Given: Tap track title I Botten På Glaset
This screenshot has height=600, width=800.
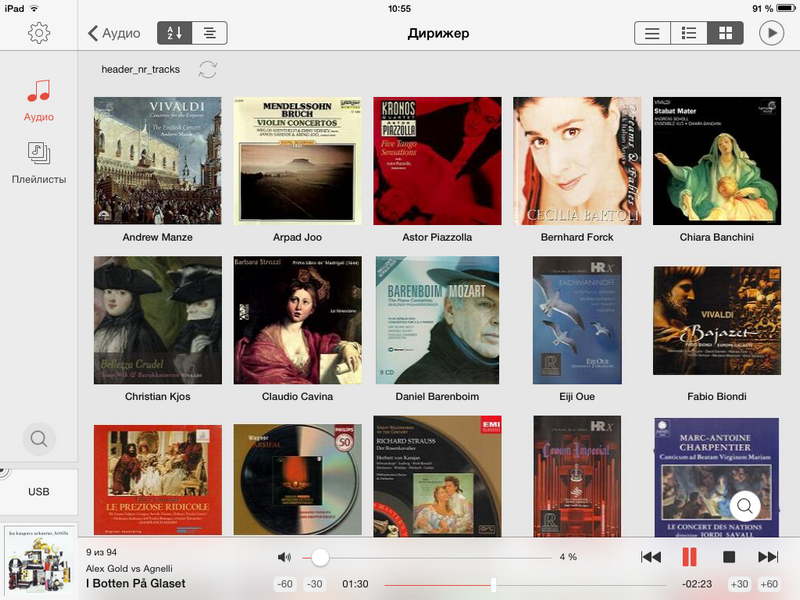Looking at the screenshot, I should pyautogui.click(x=136, y=584).
